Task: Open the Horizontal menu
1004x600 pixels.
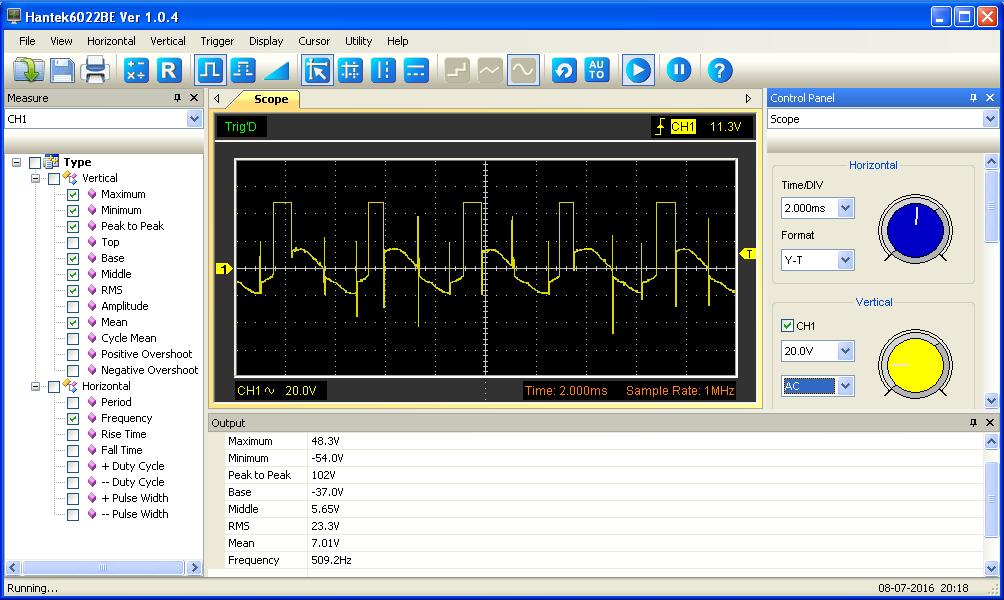Action: [x=111, y=41]
